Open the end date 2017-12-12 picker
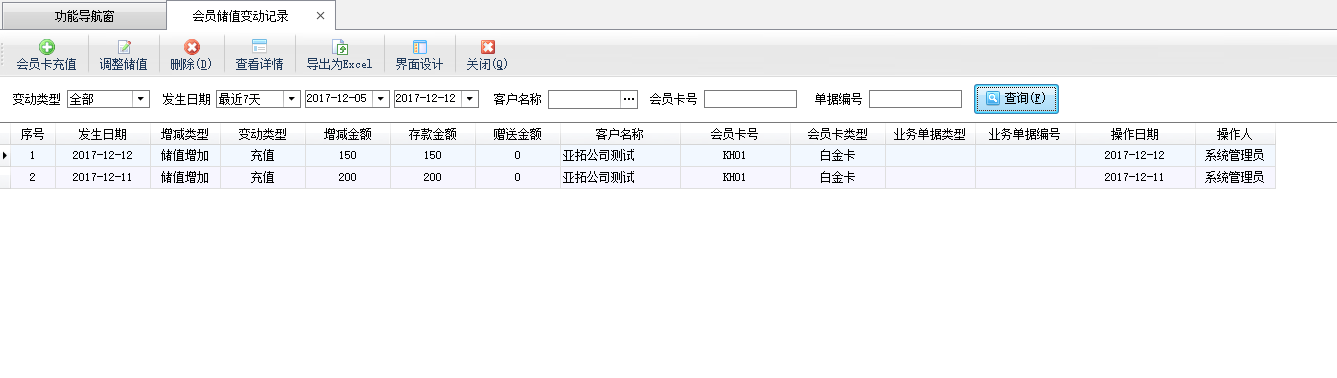 (x=471, y=99)
